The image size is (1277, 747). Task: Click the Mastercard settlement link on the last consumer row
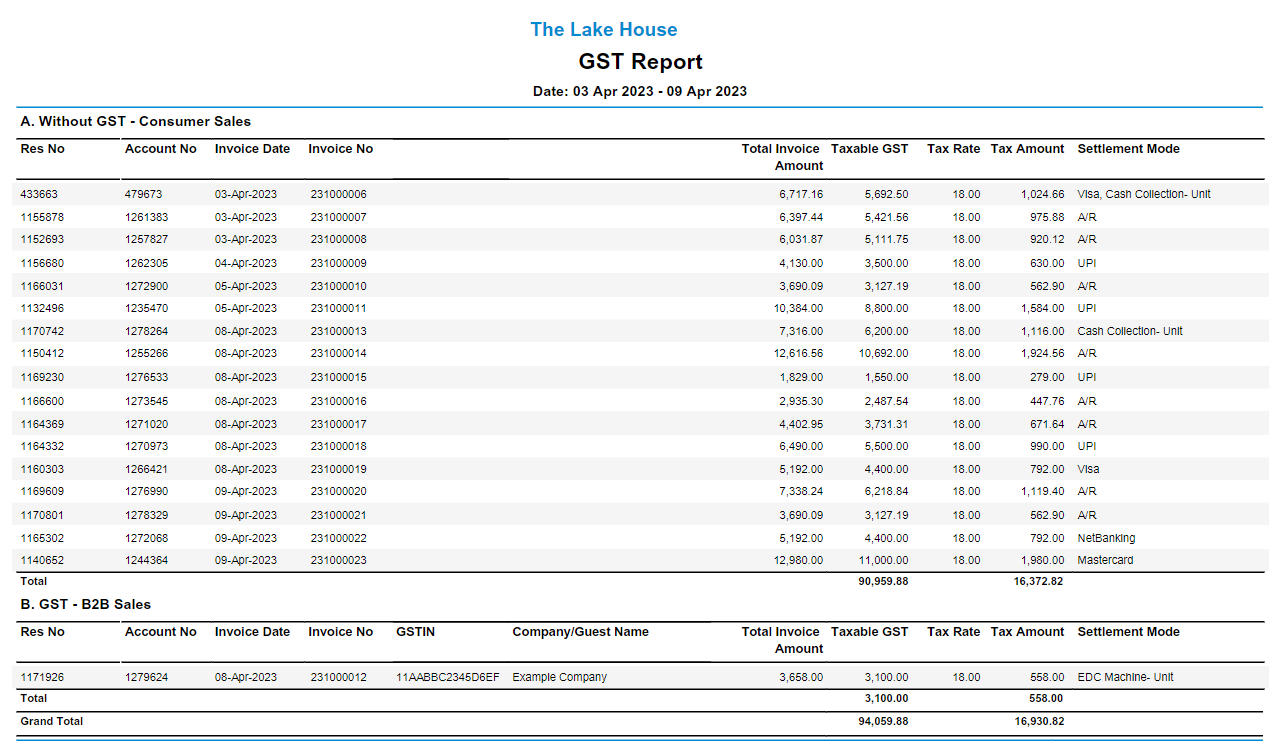click(x=1104, y=560)
